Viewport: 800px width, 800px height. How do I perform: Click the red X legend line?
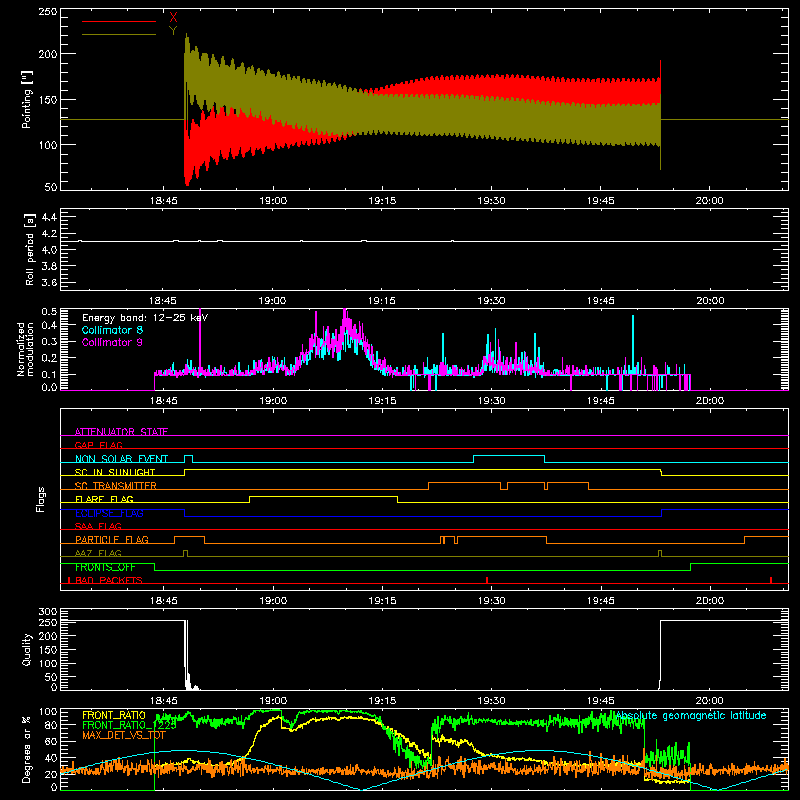(x=119, y=21)
